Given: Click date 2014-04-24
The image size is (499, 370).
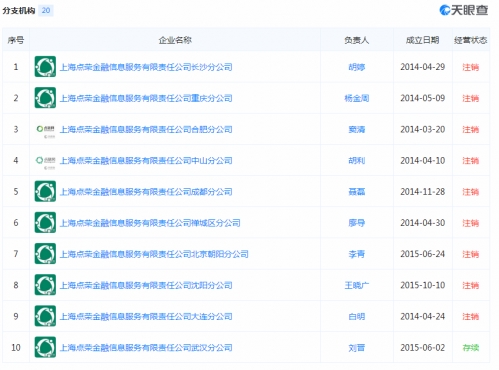Looking at the screenshot, I should (x=423, y=316).
